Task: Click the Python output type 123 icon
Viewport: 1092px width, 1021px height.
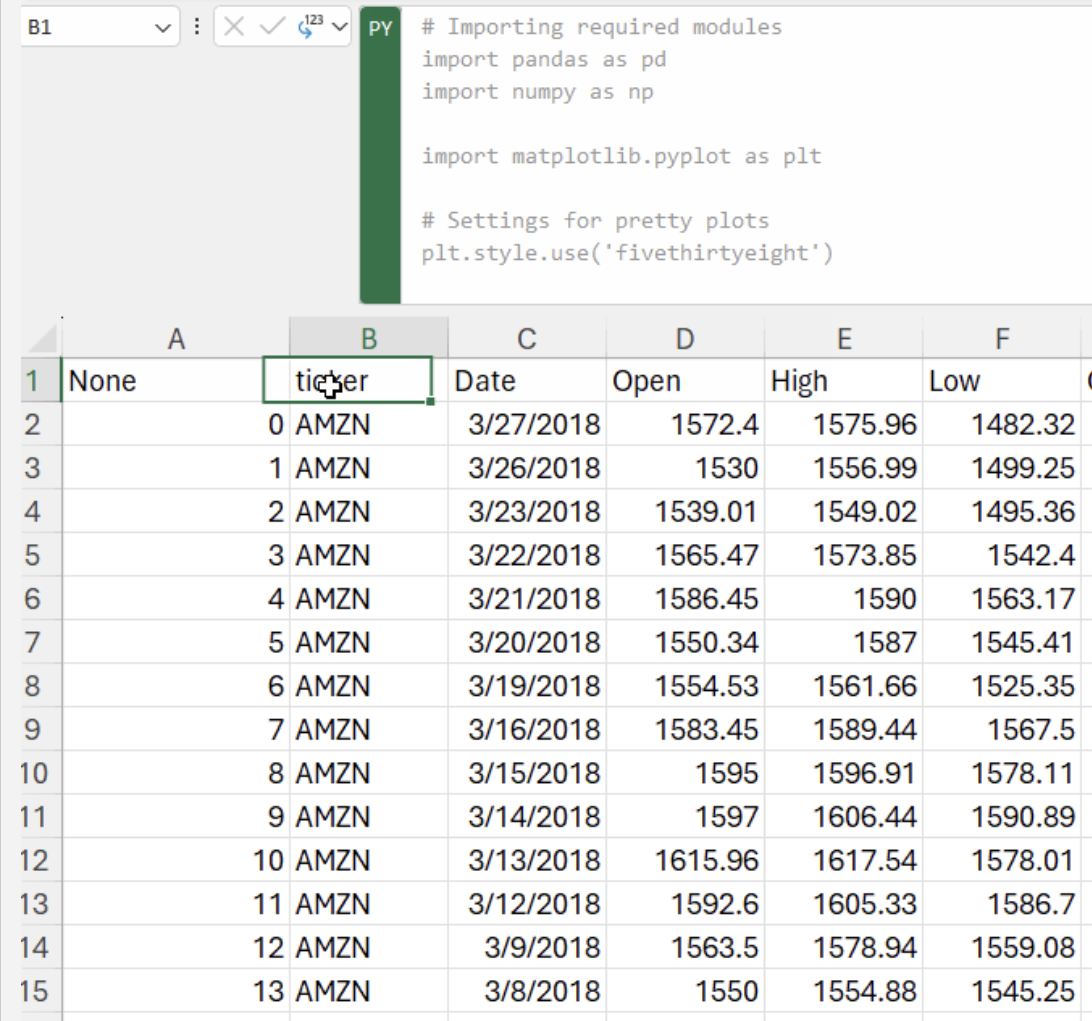Action: click(x=308, y=26)
